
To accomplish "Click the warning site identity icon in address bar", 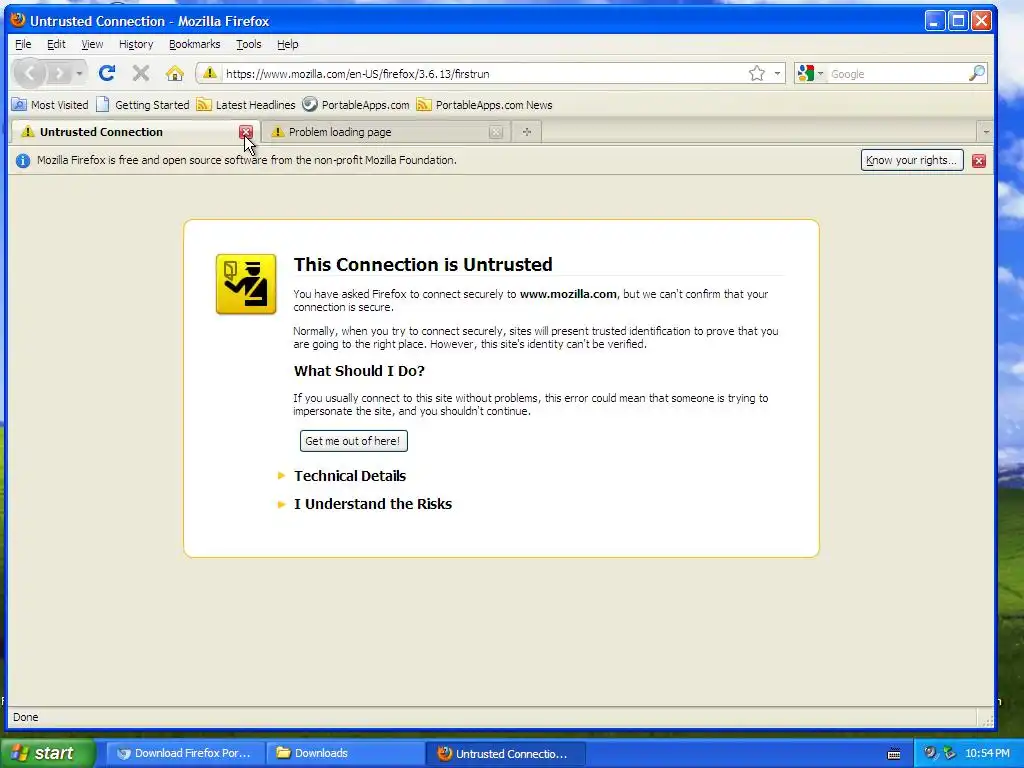I will point(210,73).
